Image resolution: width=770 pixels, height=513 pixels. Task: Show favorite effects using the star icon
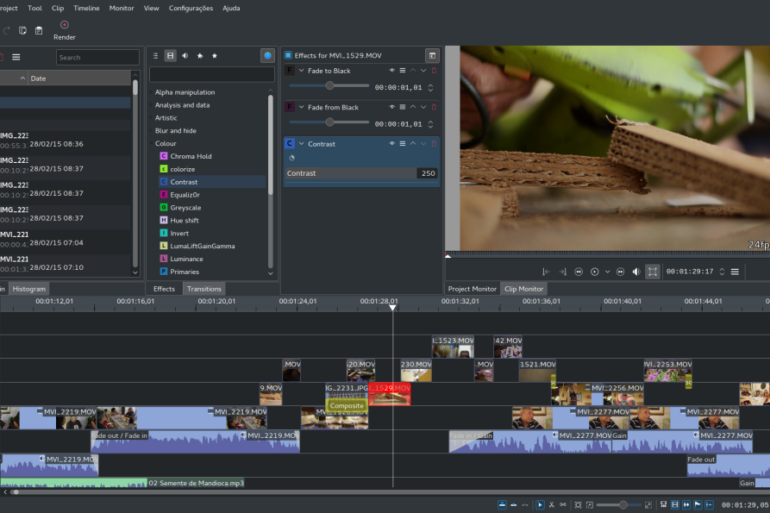click(x=214, y=56)
